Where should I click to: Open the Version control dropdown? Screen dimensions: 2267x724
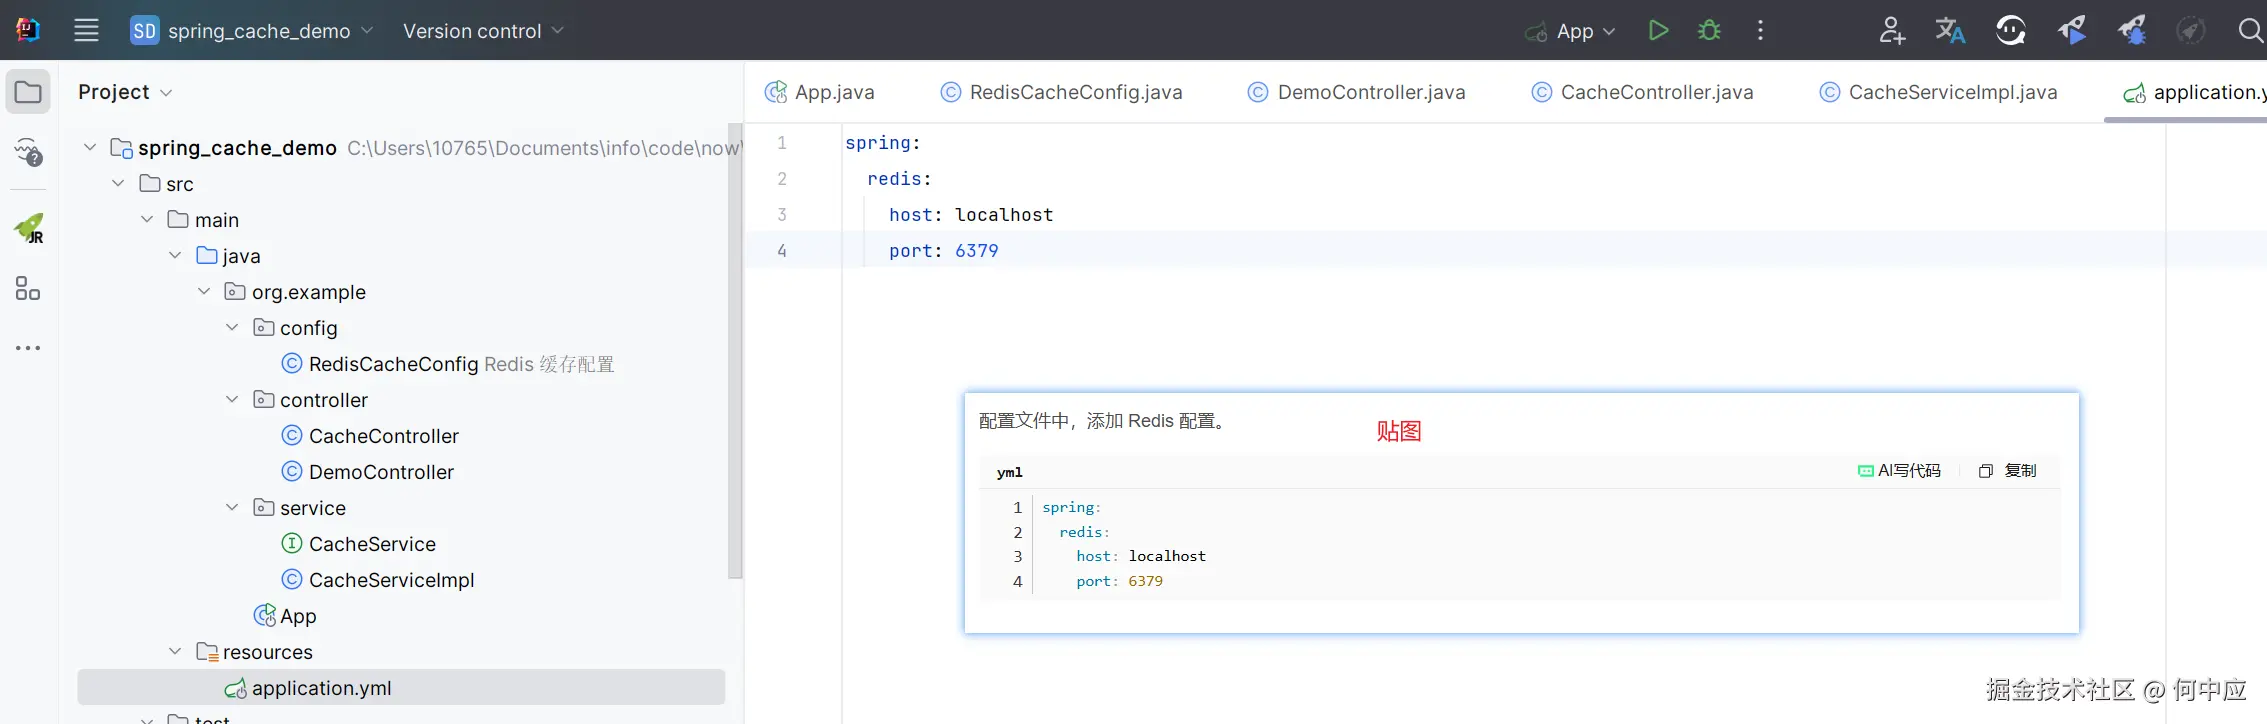(x=483, y=30)
